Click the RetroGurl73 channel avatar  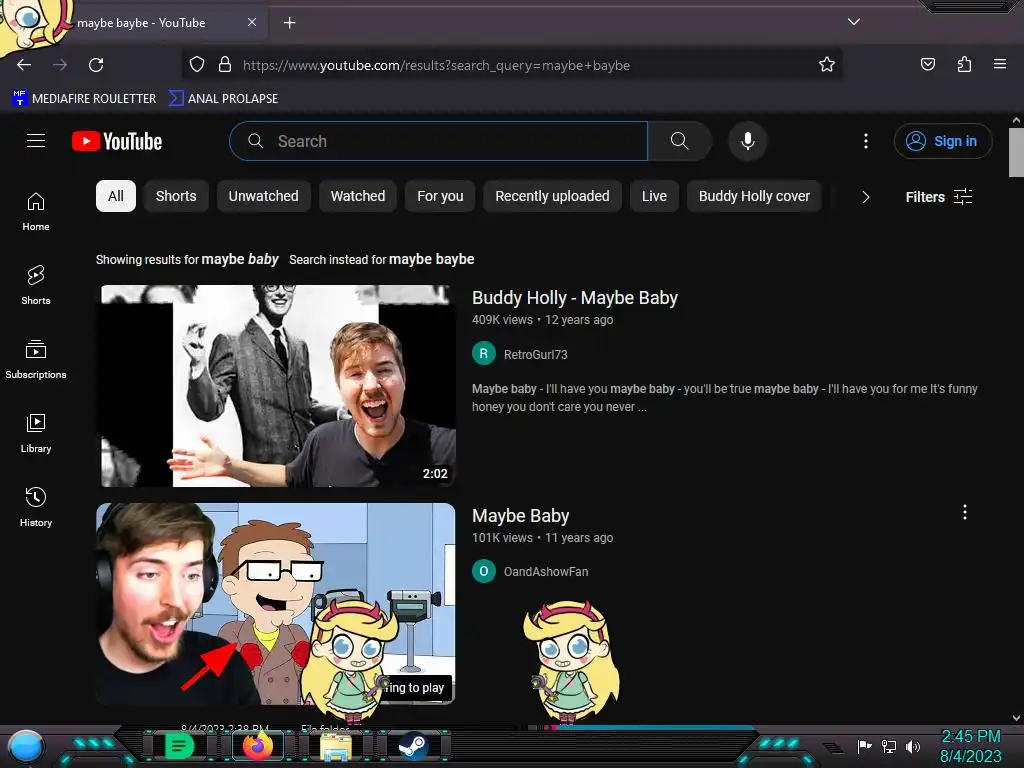pos(484,354)
